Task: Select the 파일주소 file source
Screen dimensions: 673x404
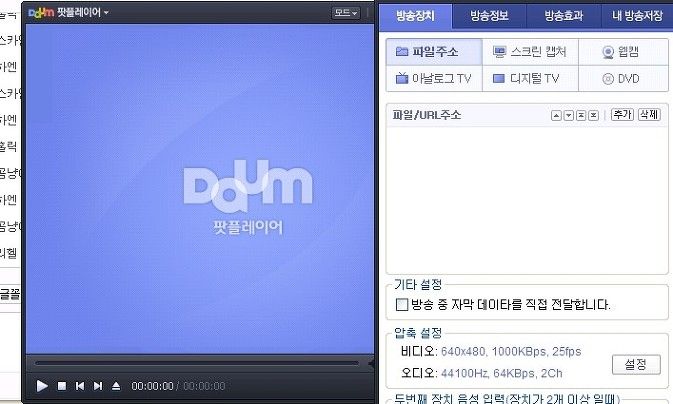Action: pos(434,52)
